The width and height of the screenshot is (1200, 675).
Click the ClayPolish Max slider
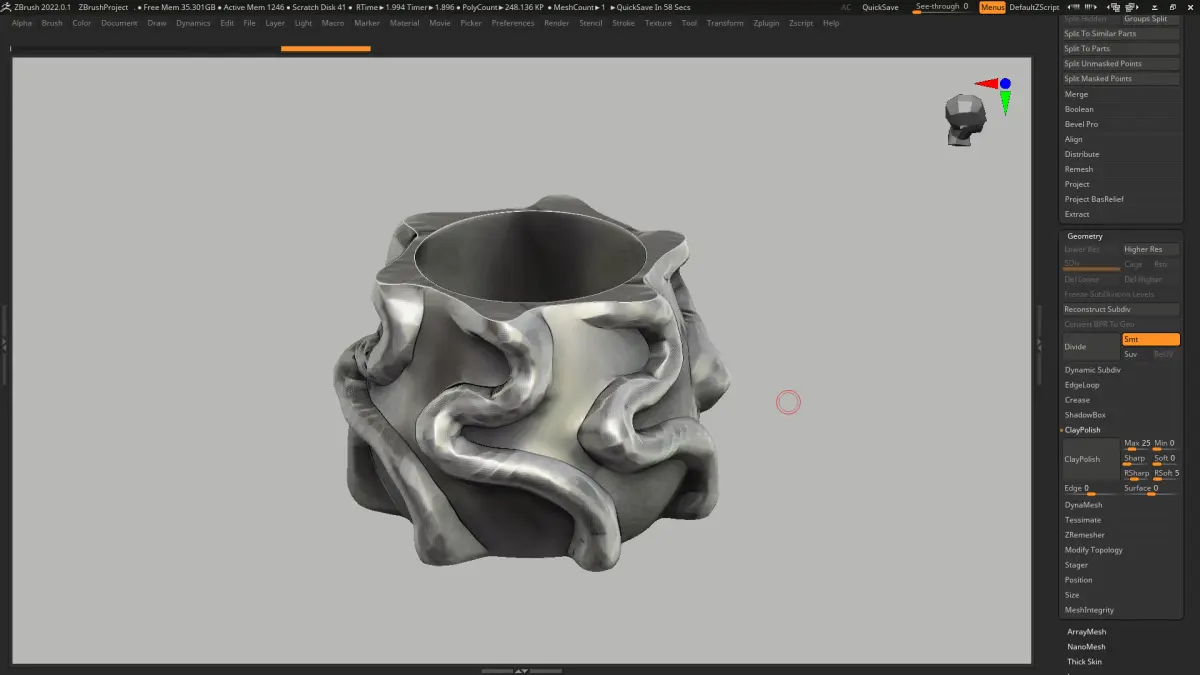tap(1136, 445)
